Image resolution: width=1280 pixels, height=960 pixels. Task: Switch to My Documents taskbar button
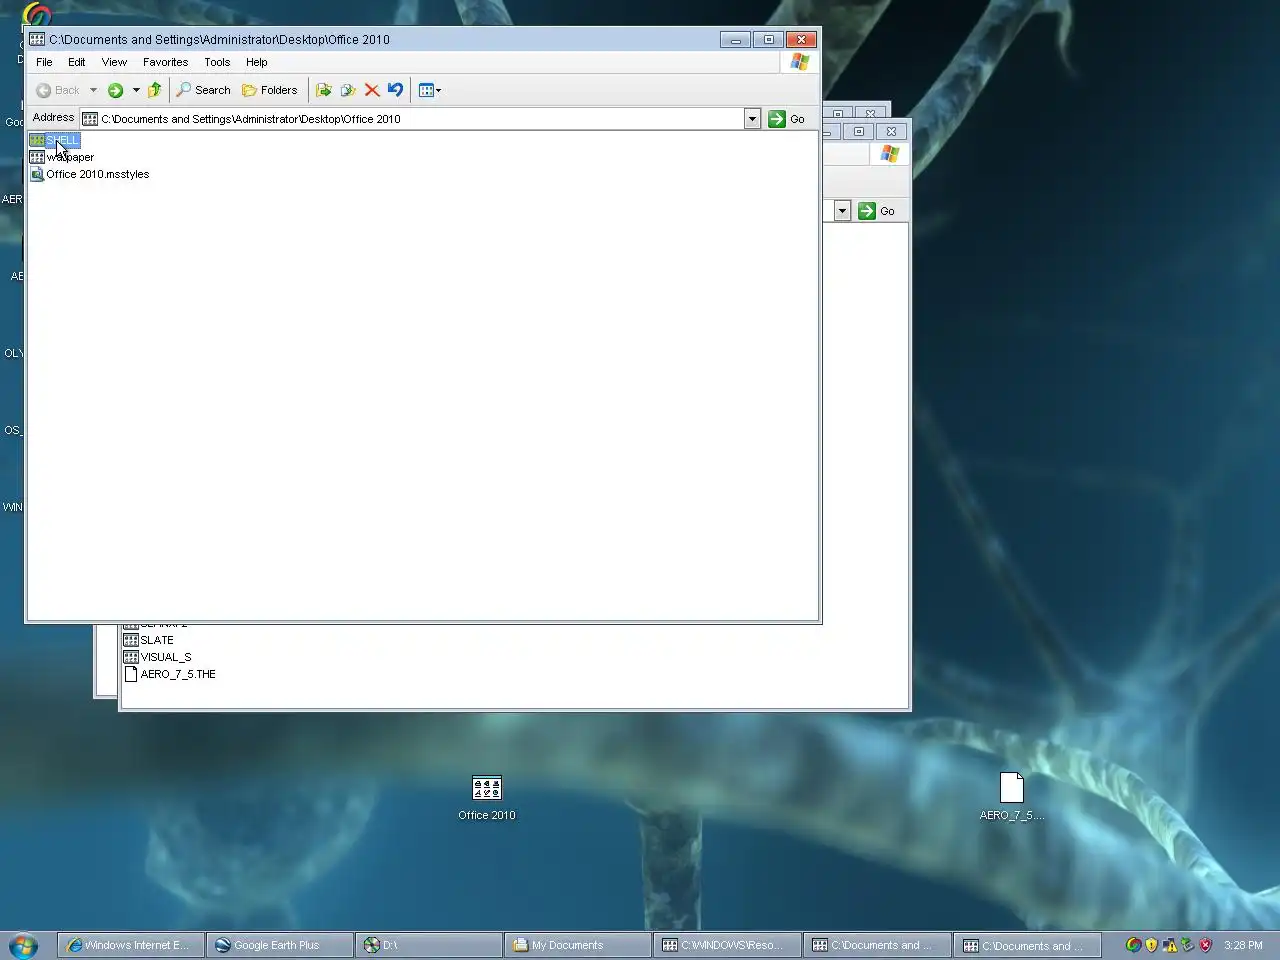pyautogui.click(x=578, y=945)
